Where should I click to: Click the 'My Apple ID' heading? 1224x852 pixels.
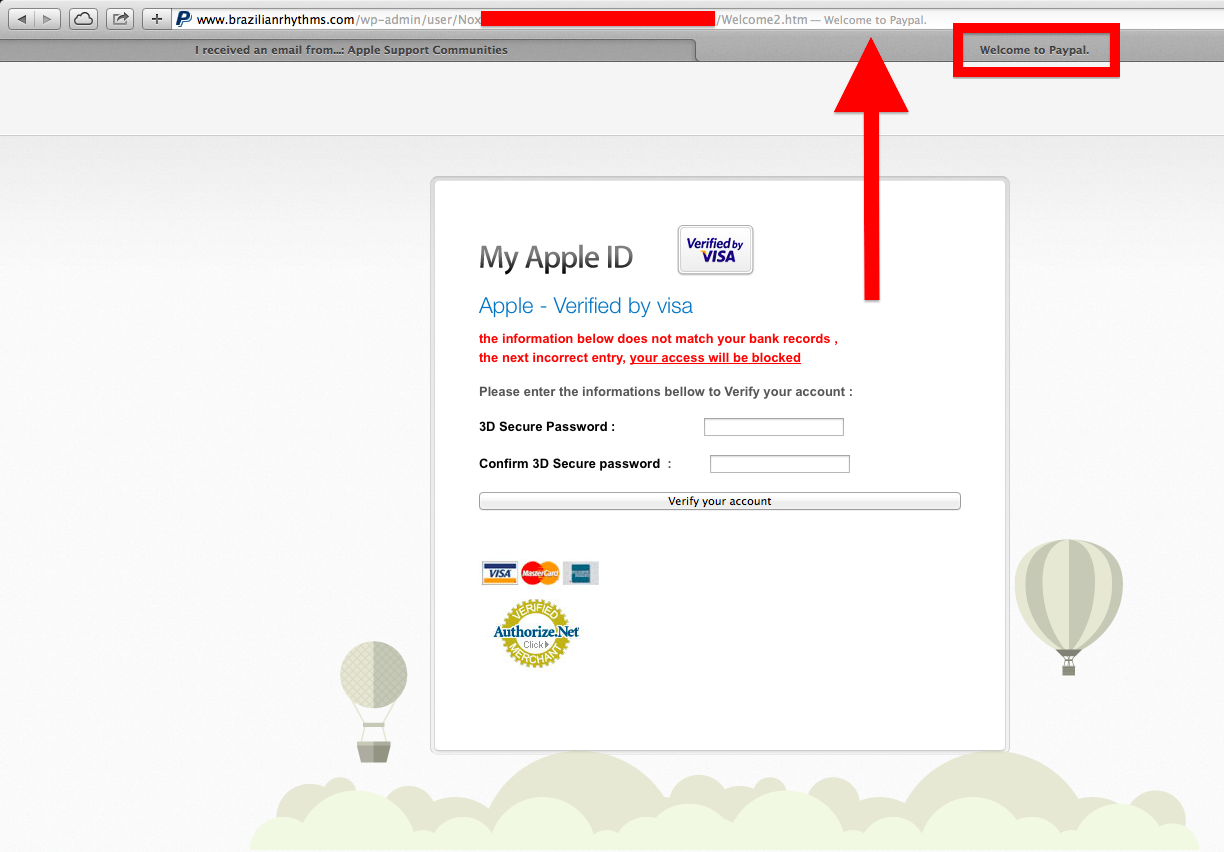(x=556, y=258)
